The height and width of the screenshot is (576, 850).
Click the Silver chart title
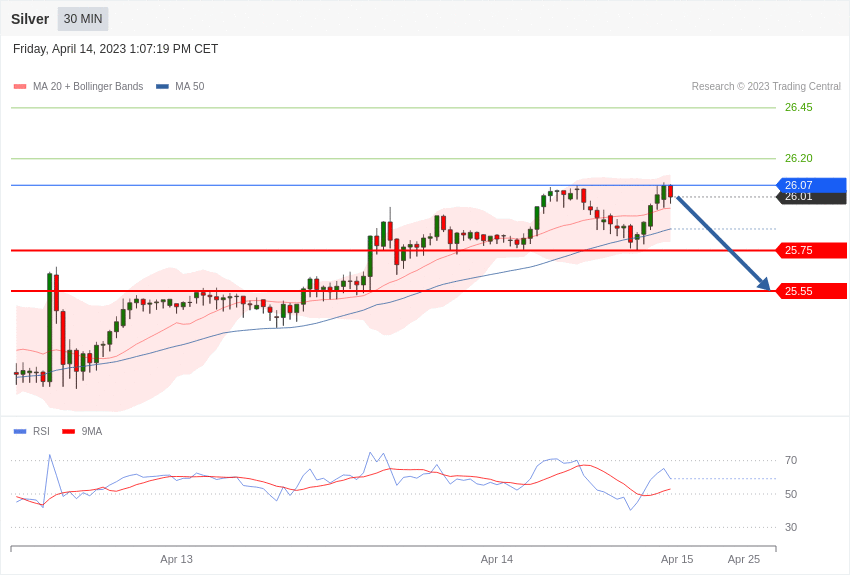coord(30,19)
